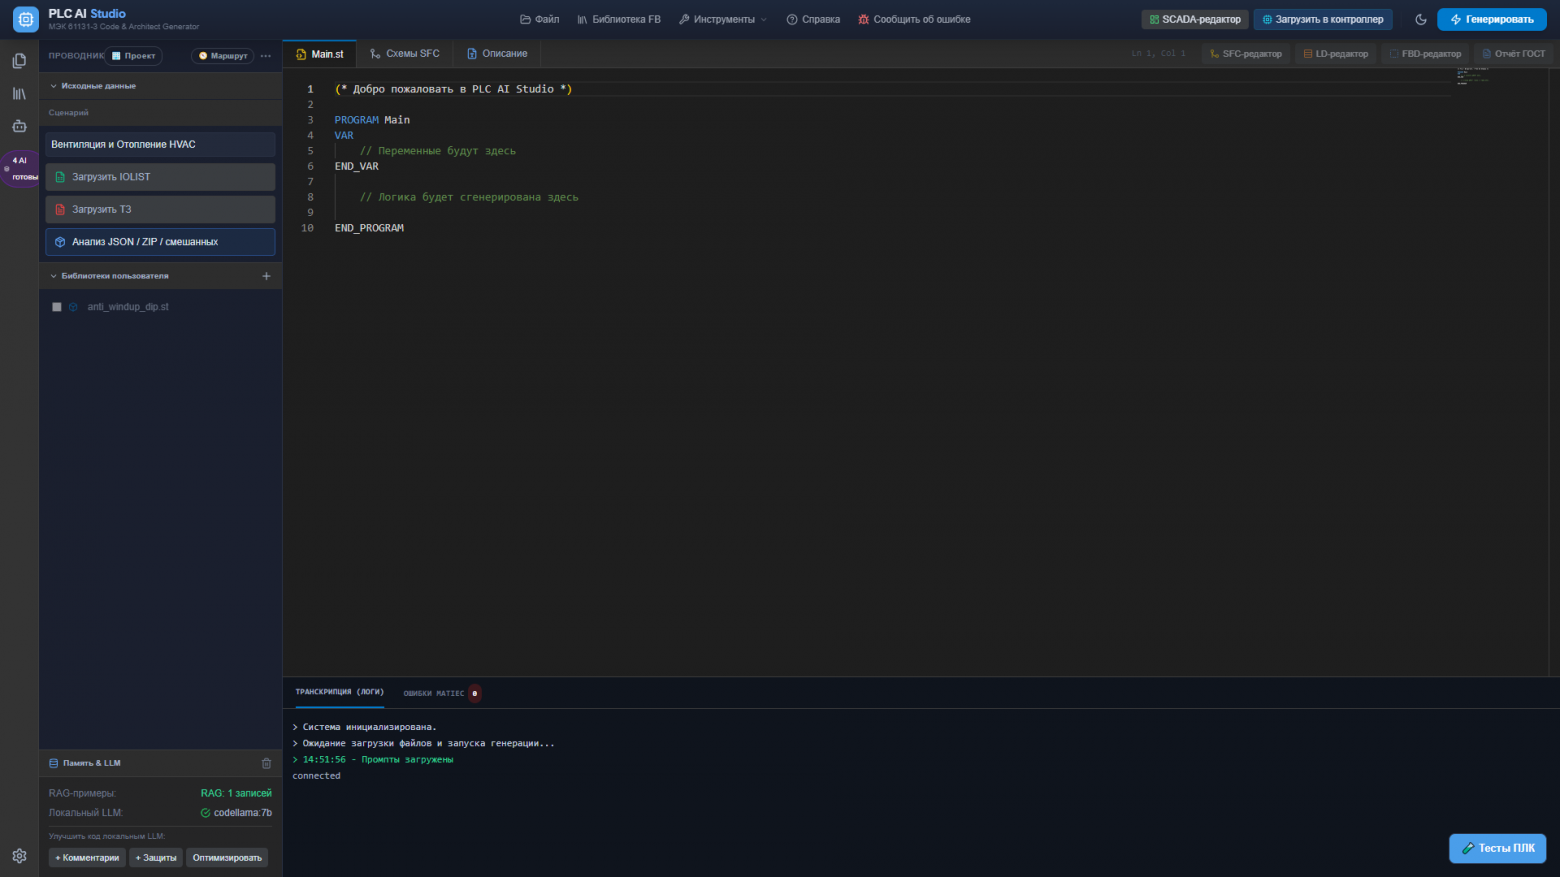Click the PLC AI Studio chip logo
Image resolution: width=1560 pixels, height=877 pixels.
pos(25,19)
